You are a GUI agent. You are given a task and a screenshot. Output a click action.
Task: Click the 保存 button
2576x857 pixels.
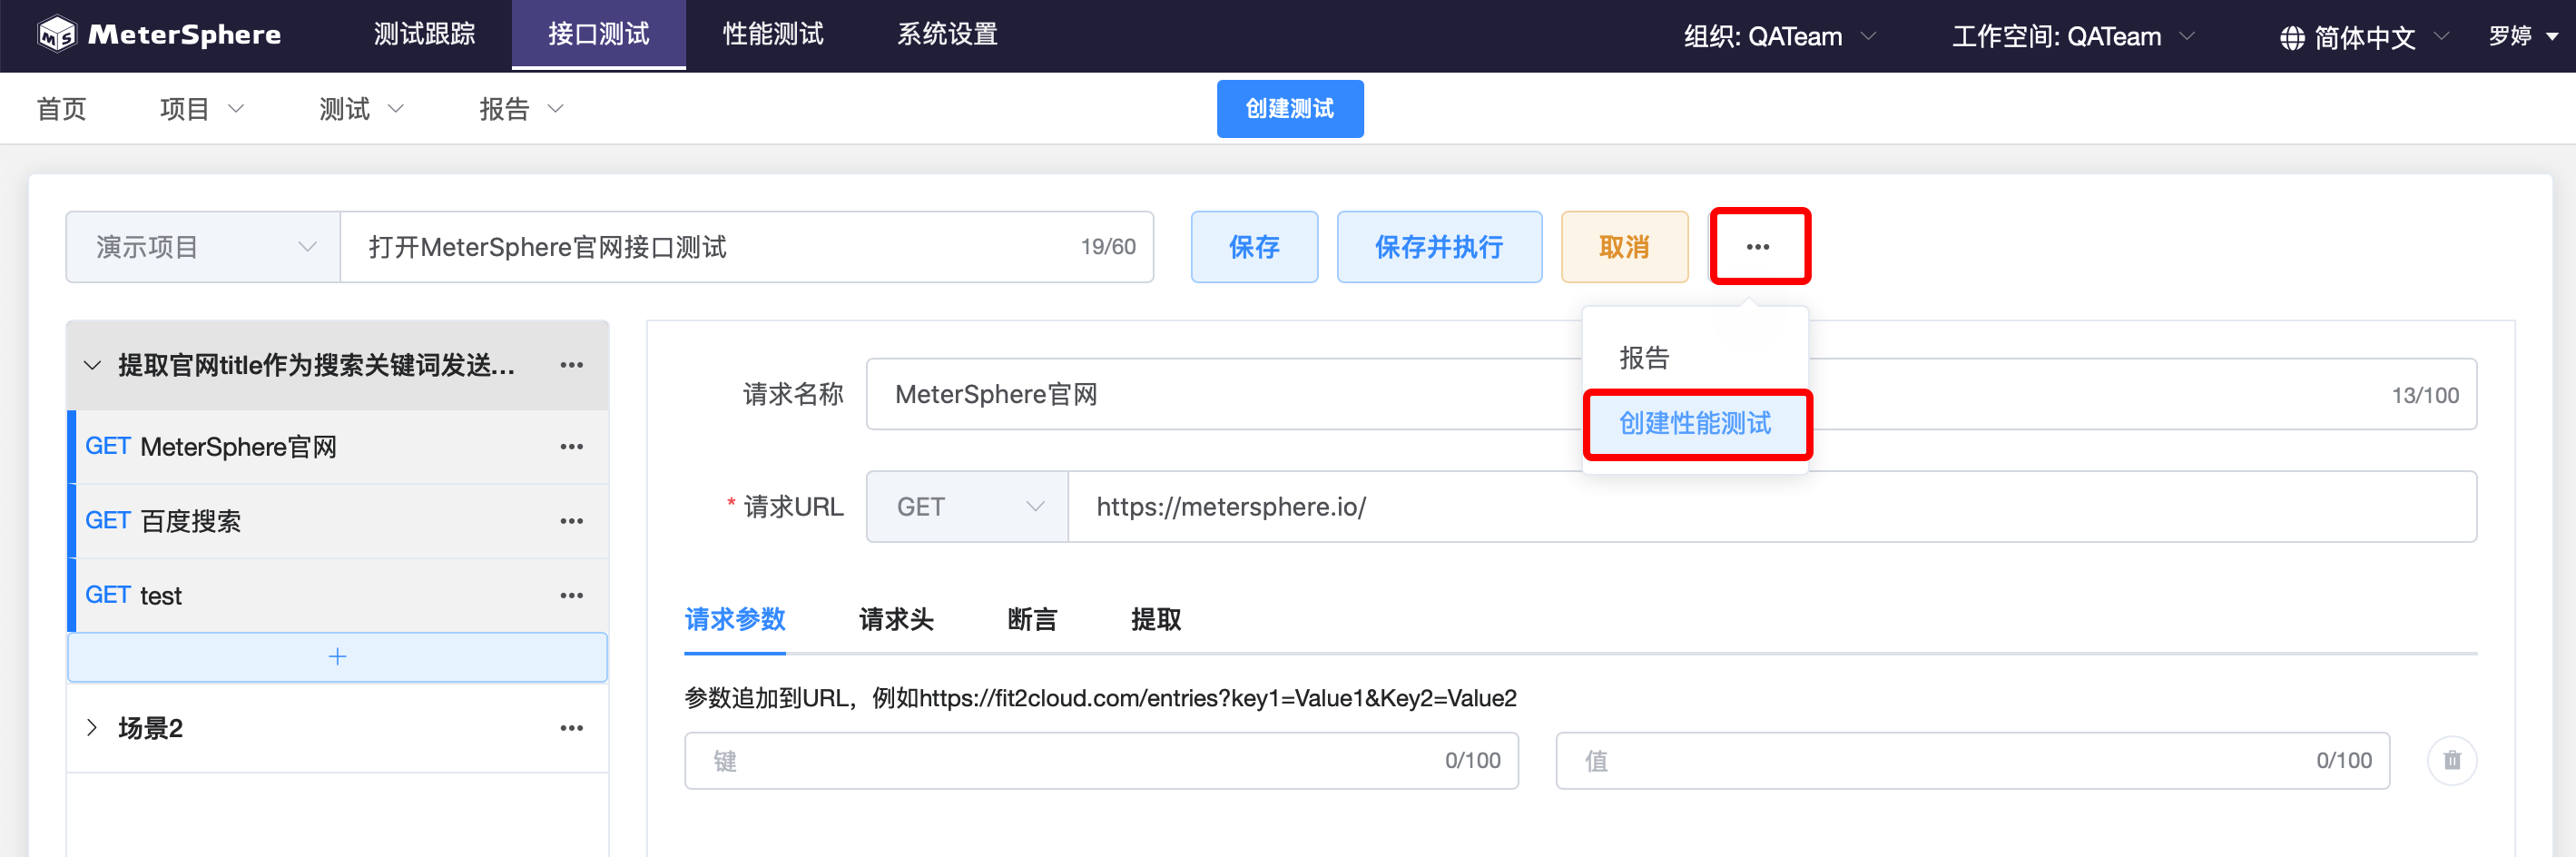[x=1254, y=247]
